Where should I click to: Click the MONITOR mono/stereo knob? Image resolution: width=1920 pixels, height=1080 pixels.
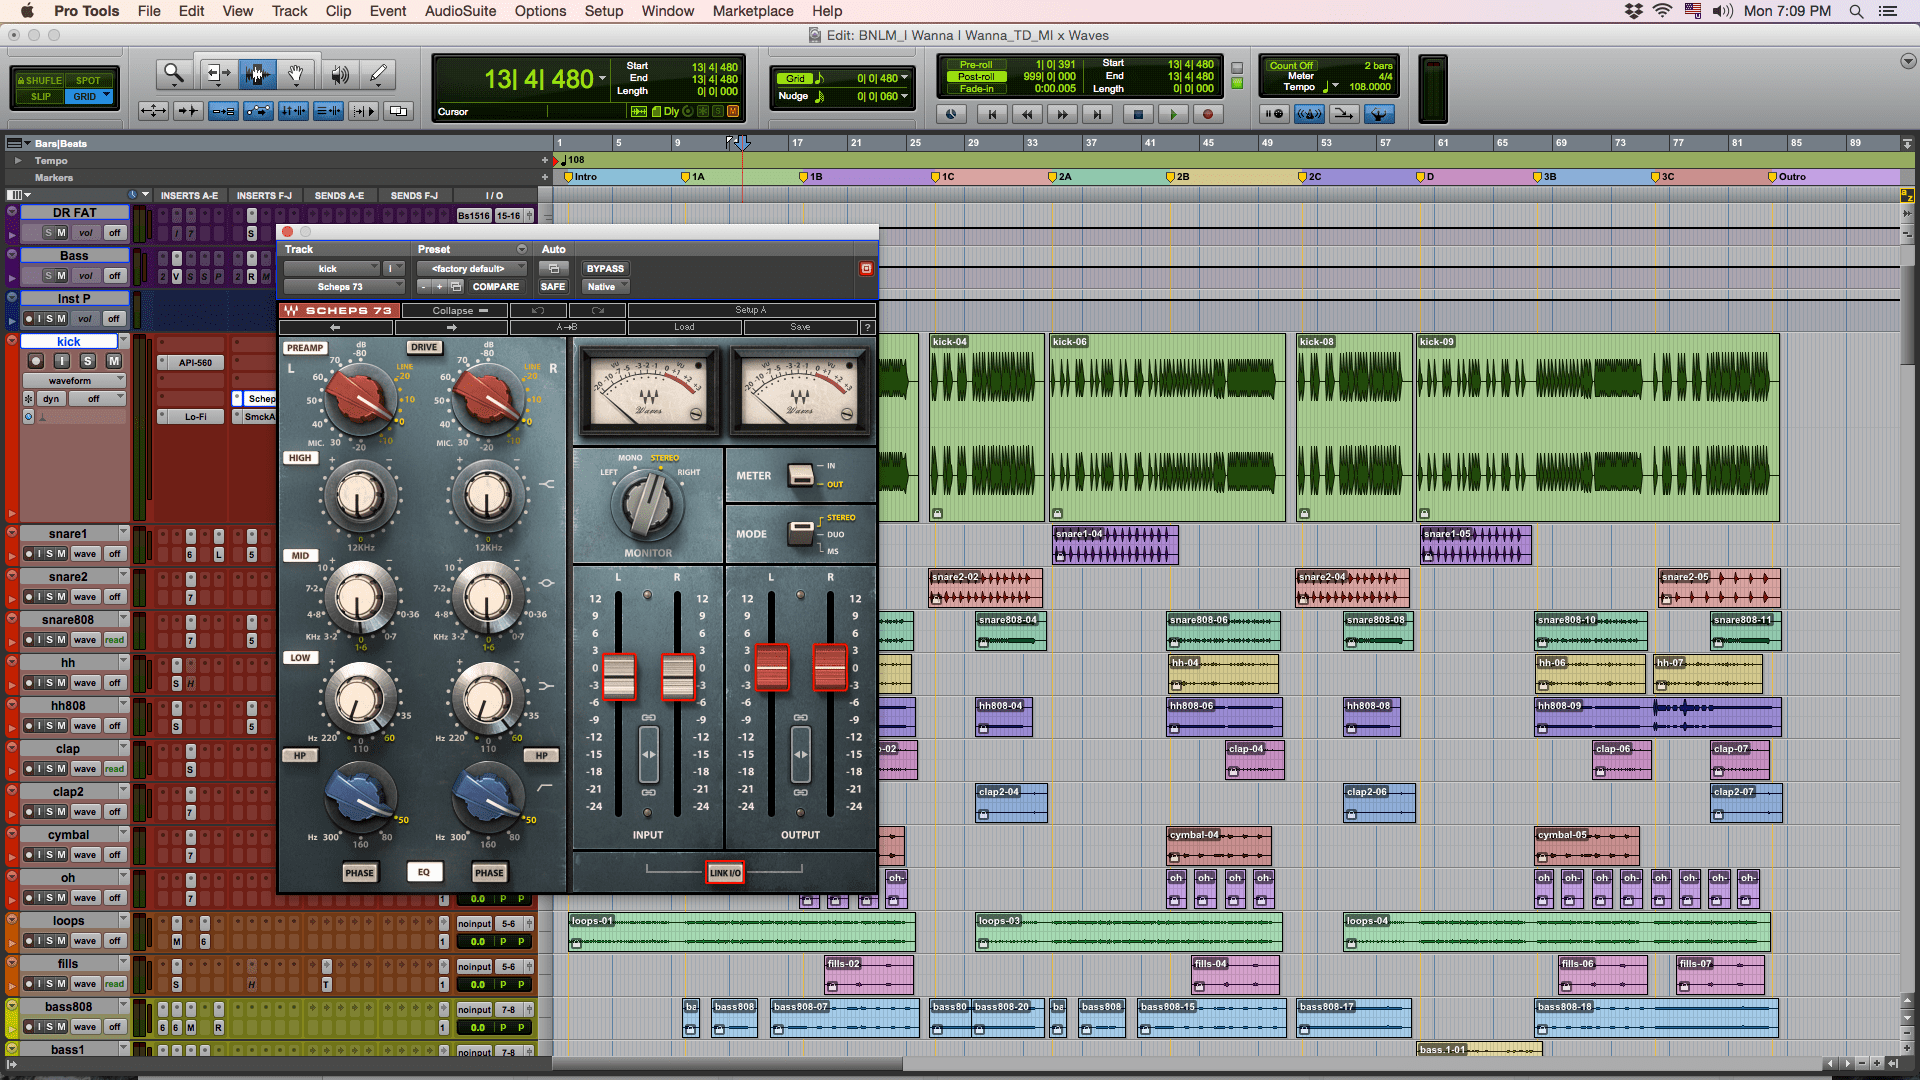(648, 505)
